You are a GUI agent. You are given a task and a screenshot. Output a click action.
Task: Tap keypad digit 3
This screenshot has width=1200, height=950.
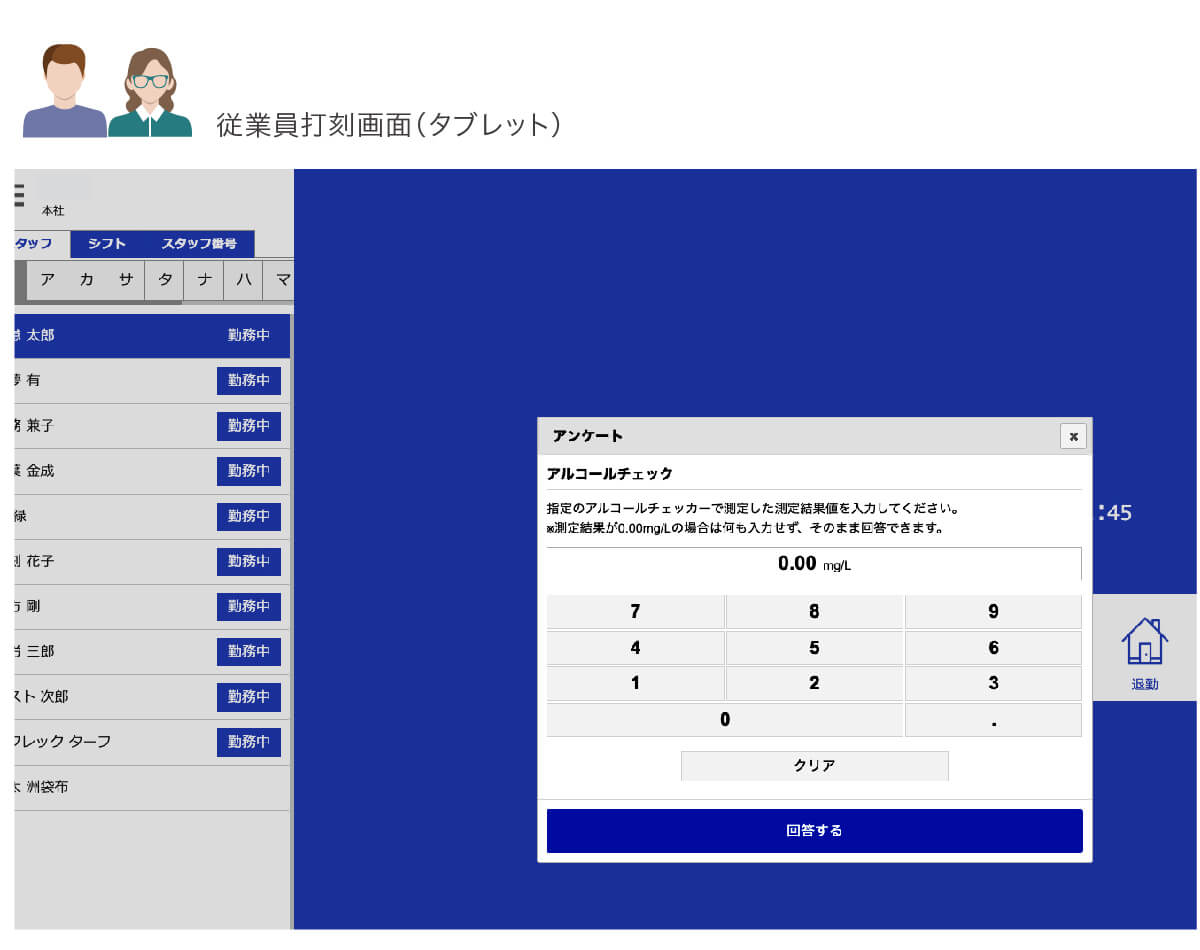[993, 684]
